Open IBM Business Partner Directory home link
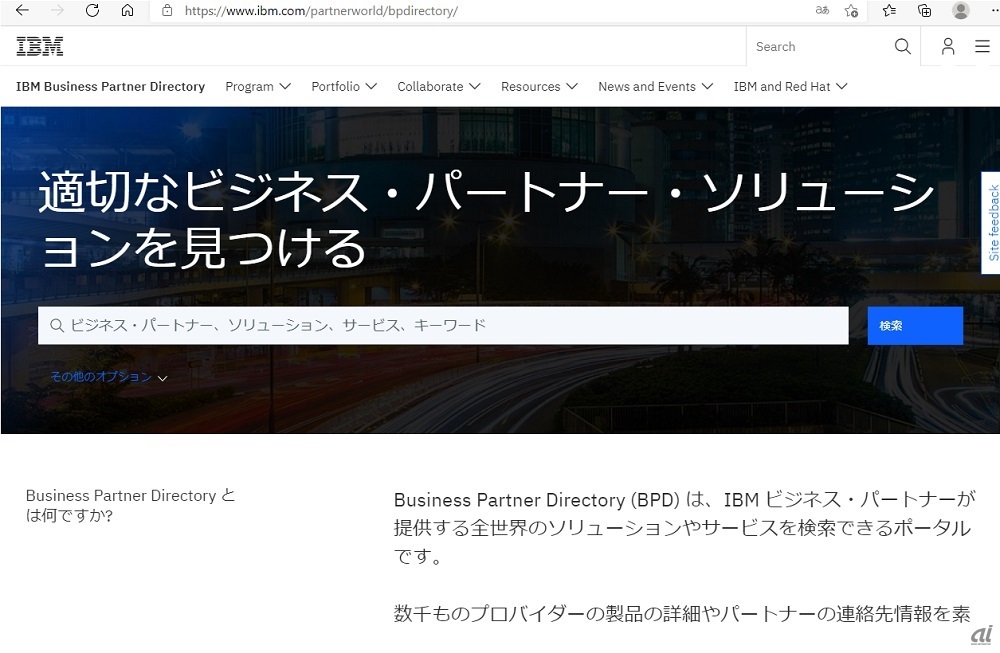The height and width of the screenshot is (653, 1000). [x=110, y=87]
